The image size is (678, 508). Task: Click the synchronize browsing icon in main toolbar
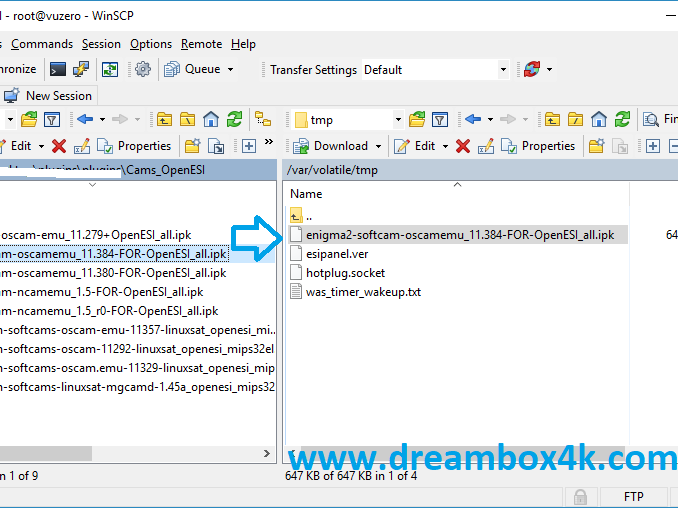coord(110,69)
